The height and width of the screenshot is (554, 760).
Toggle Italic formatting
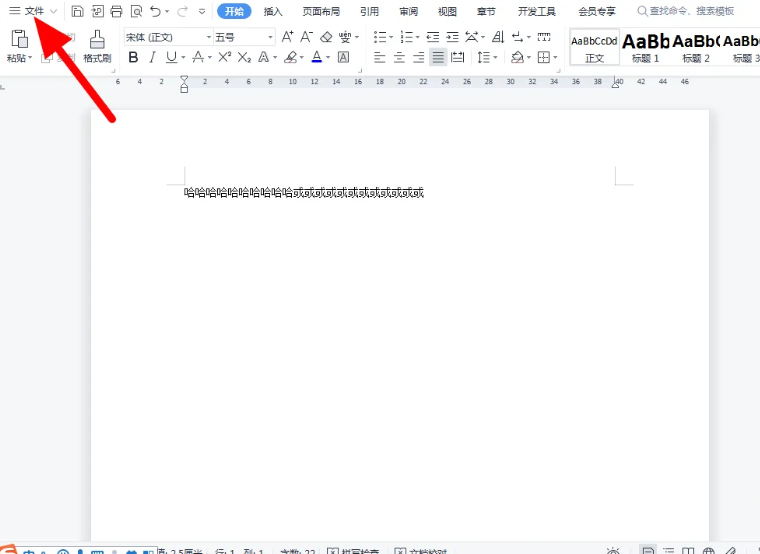152,58
